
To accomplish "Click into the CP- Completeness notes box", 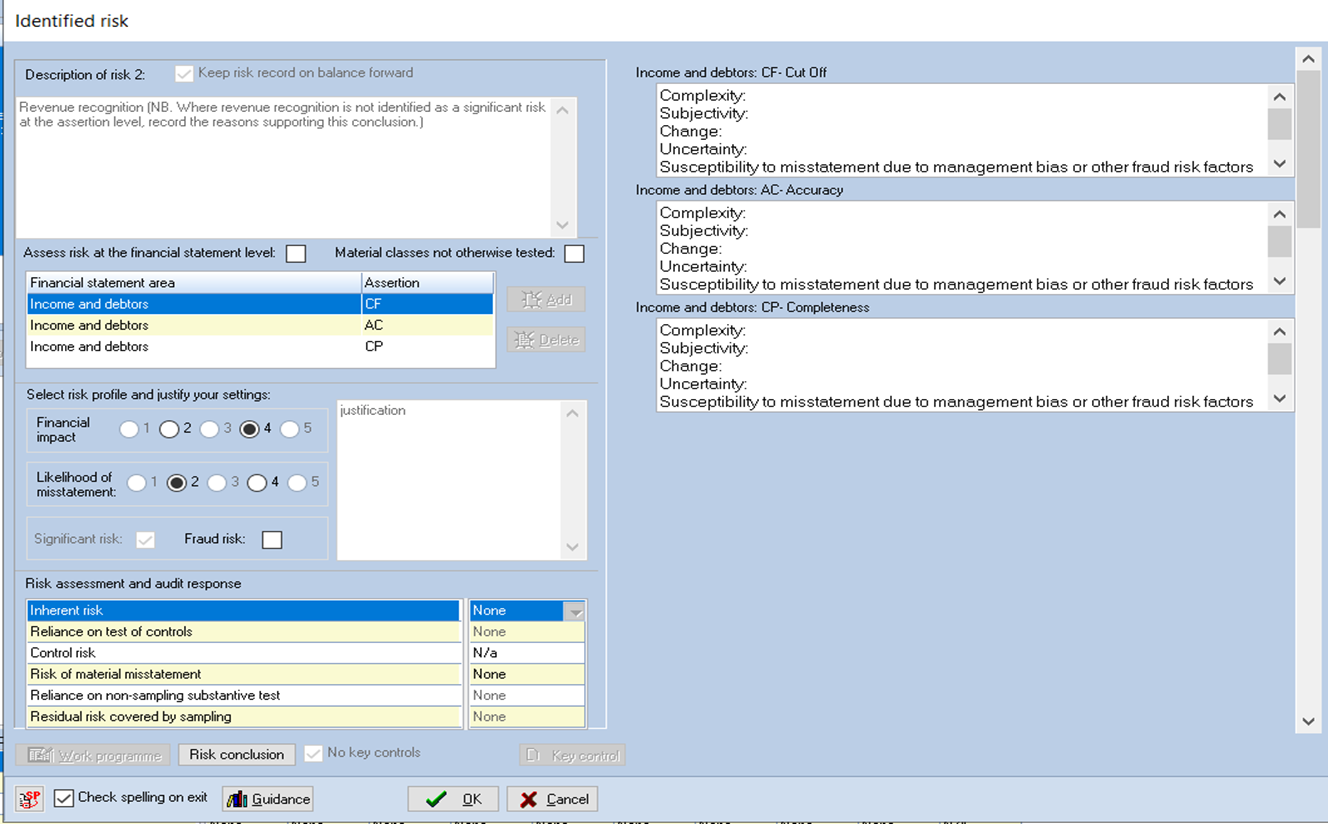I will pyautogui.click(x=962, y=365).
